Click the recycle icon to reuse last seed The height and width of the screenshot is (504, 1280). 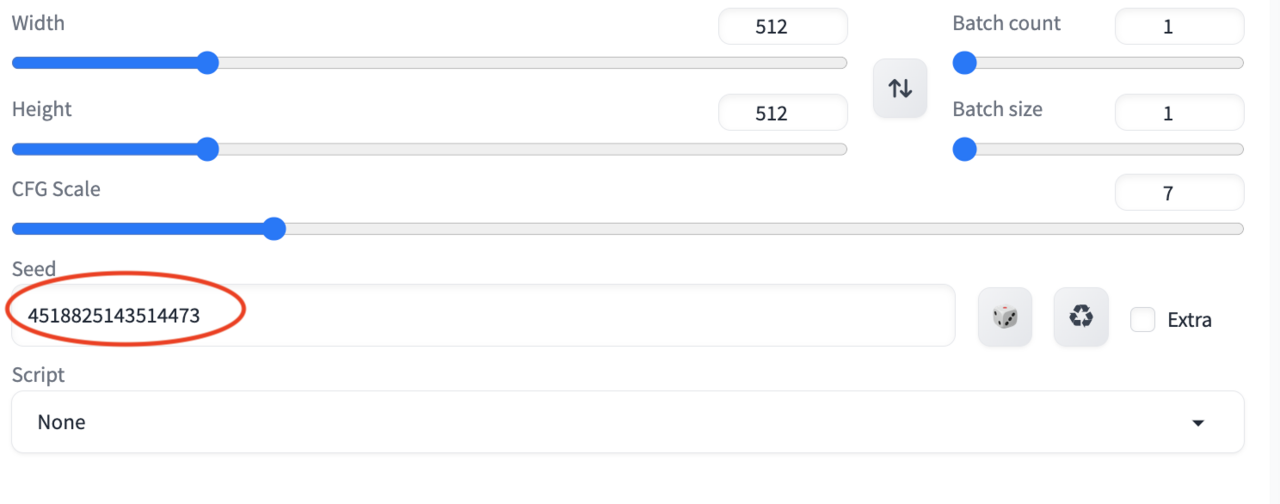pyautogui.click(x=1081, y=317)
